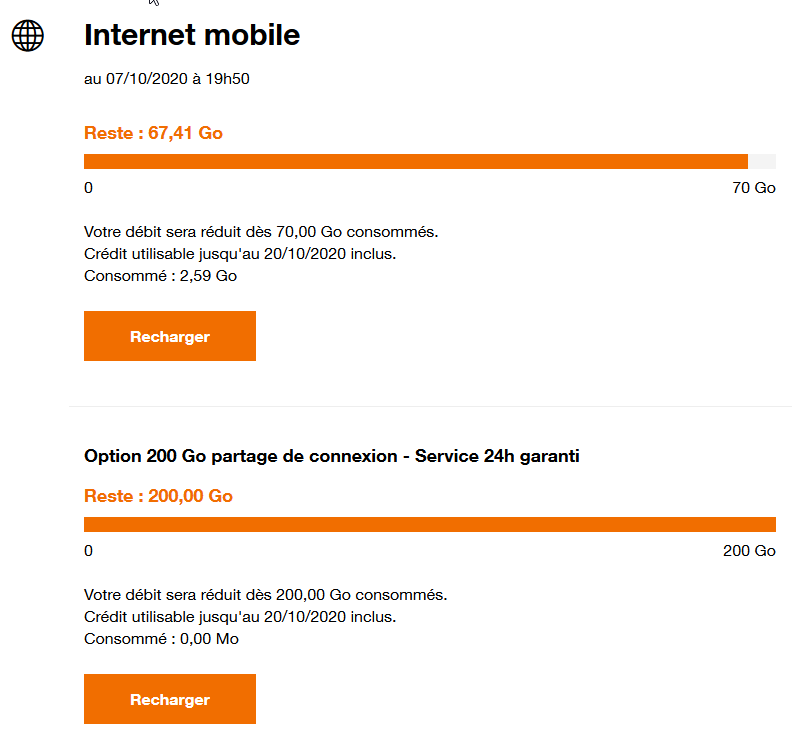The height and width of the screenshot is (746, 792).
Task: Click the orange Reste : 200,00 Go text
Action: pyautogui.click(x=158, y=496)
